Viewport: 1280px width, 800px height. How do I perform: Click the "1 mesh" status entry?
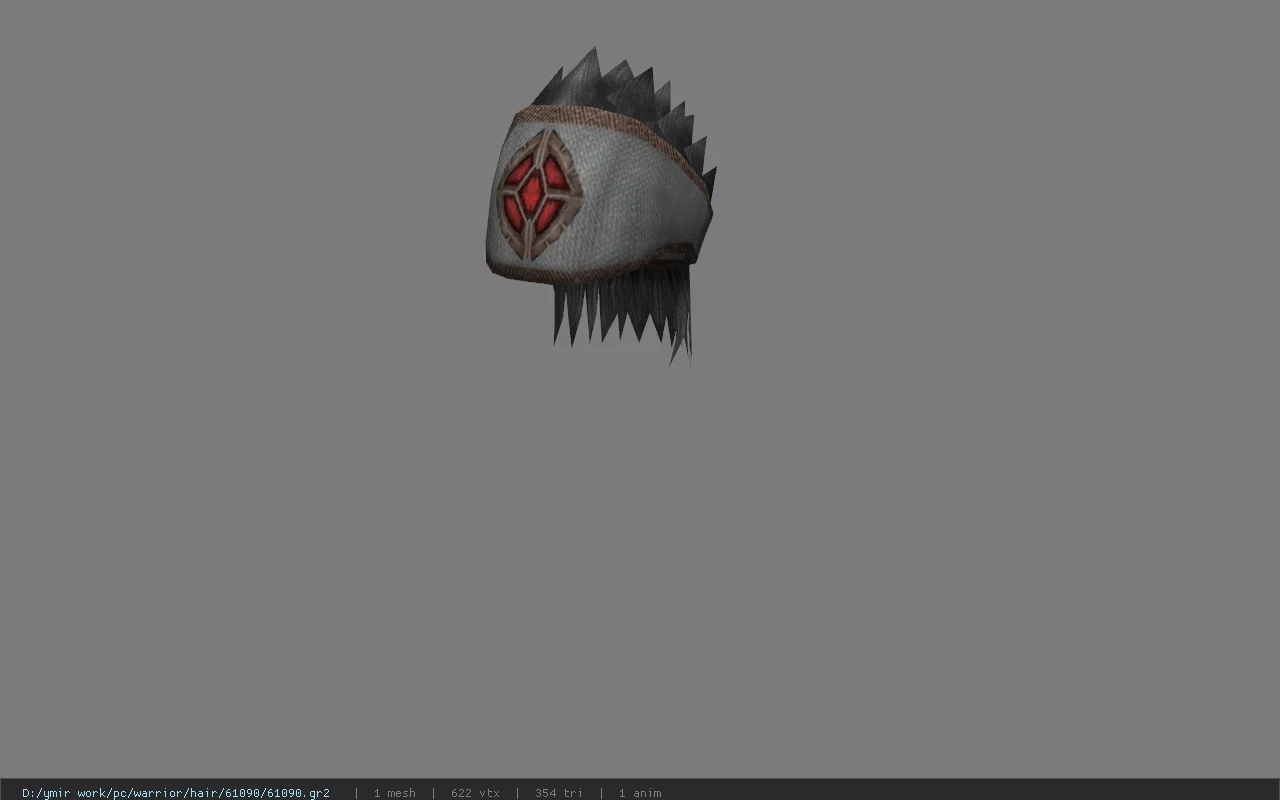click(x=394, y=793)
